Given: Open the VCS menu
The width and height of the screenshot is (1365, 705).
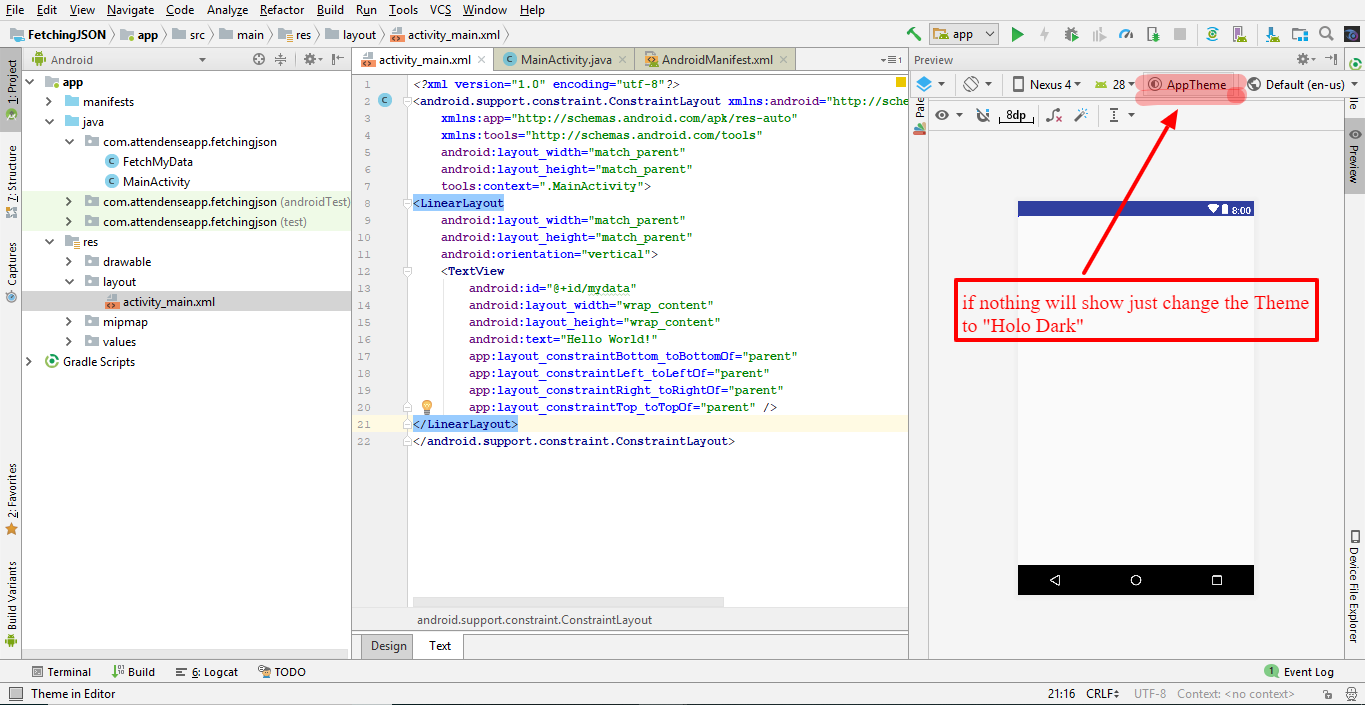Looking at the screenshot, I should point(440,10).
